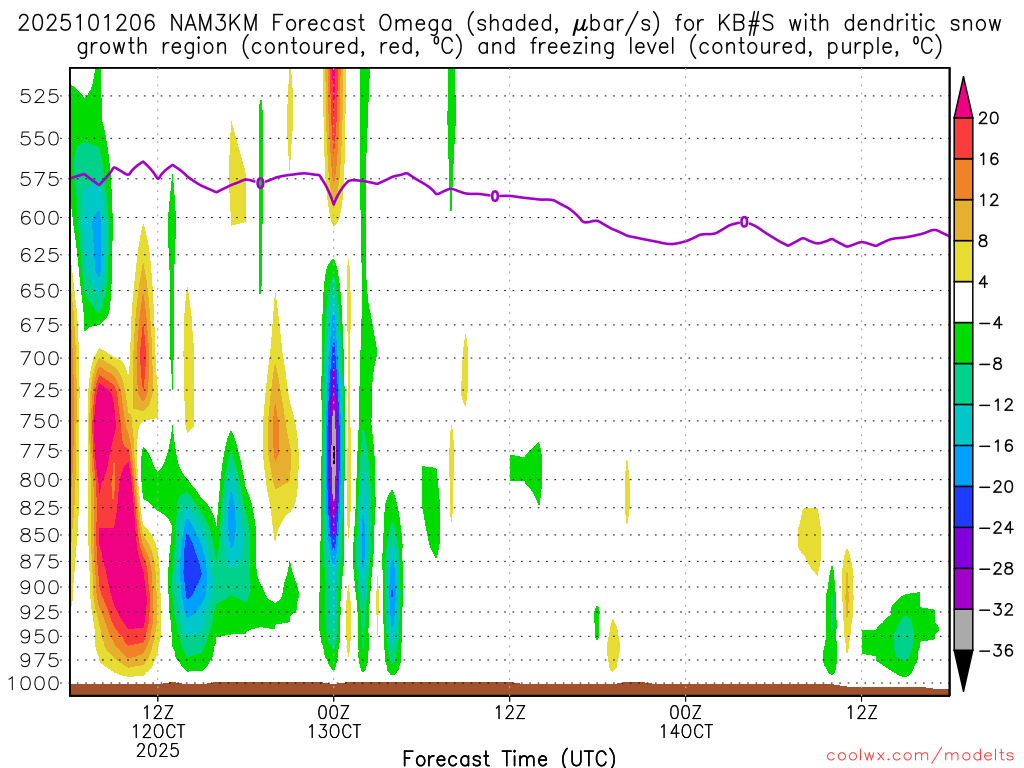Click the purple -28 to -32 colorbar segment
1024x768 pixels.
point(963,589)
